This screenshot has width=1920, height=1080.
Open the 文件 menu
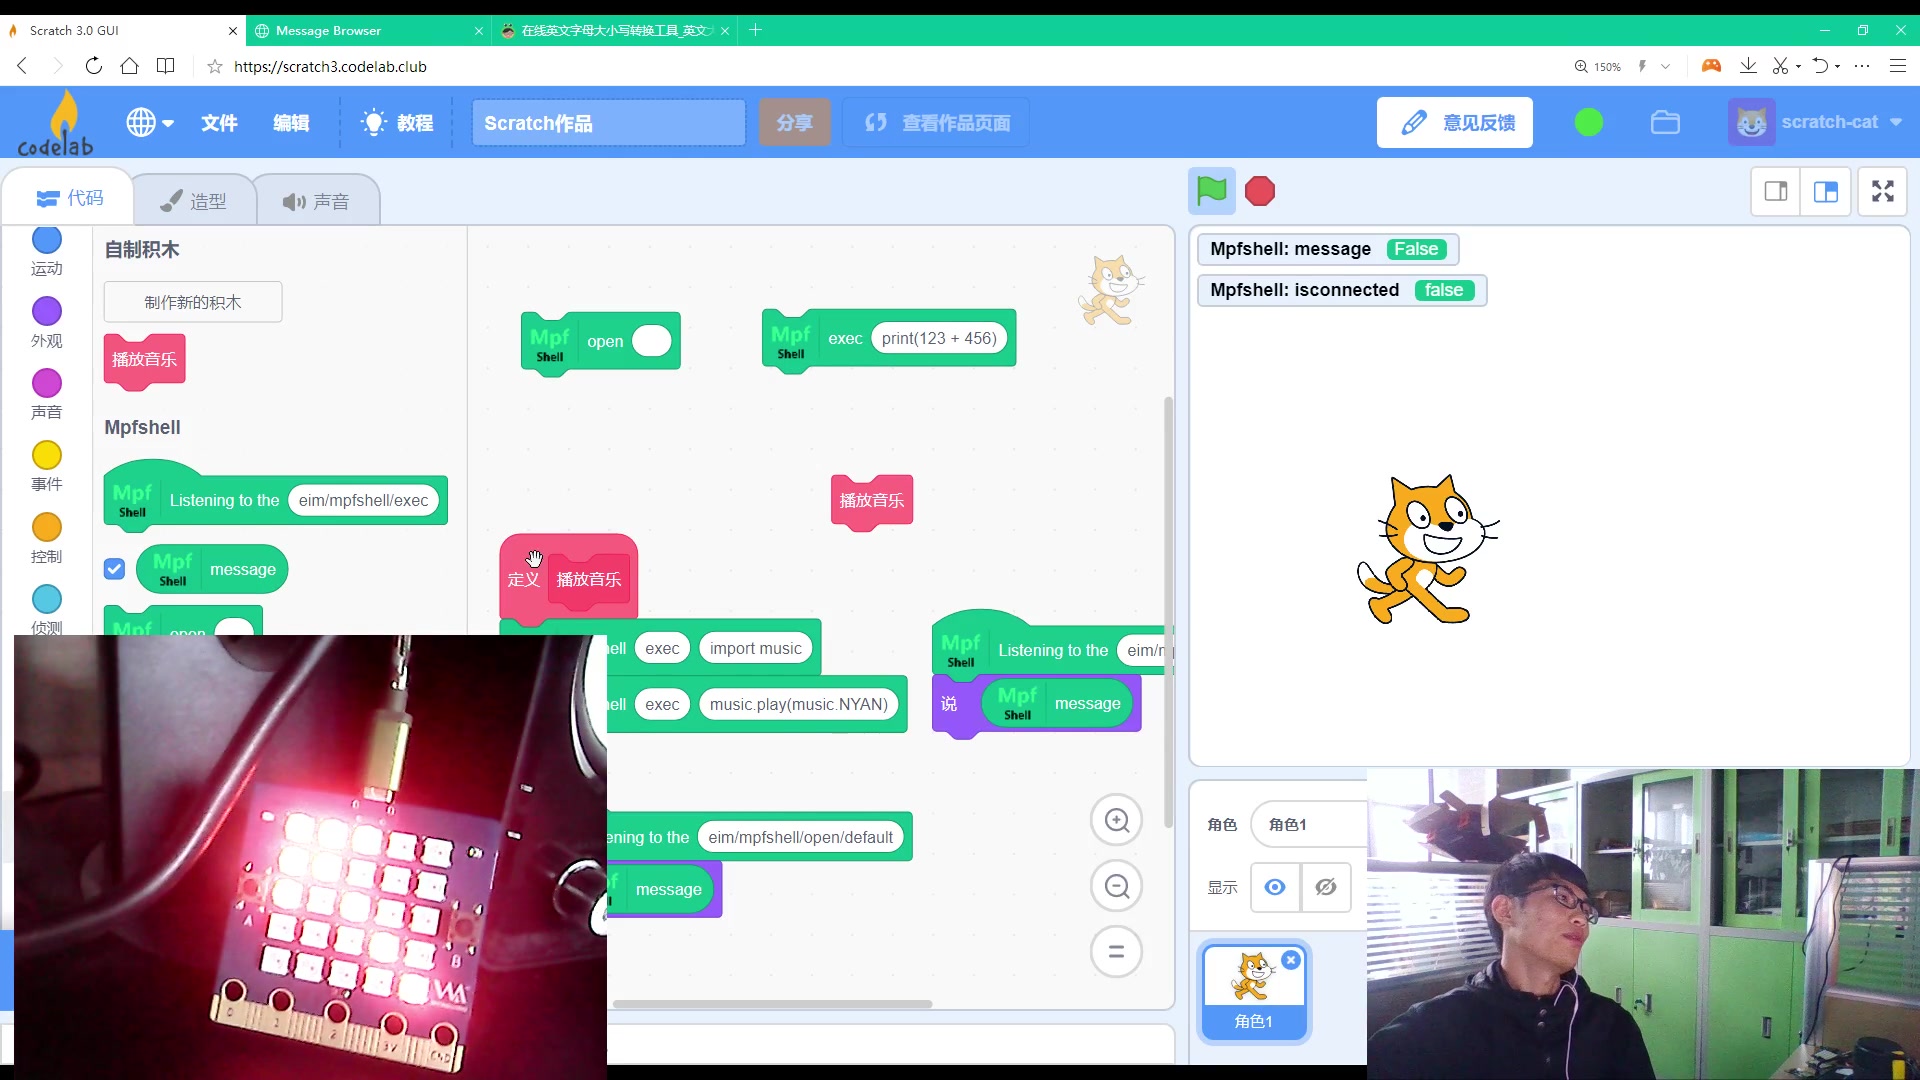(x=219, y=122)
